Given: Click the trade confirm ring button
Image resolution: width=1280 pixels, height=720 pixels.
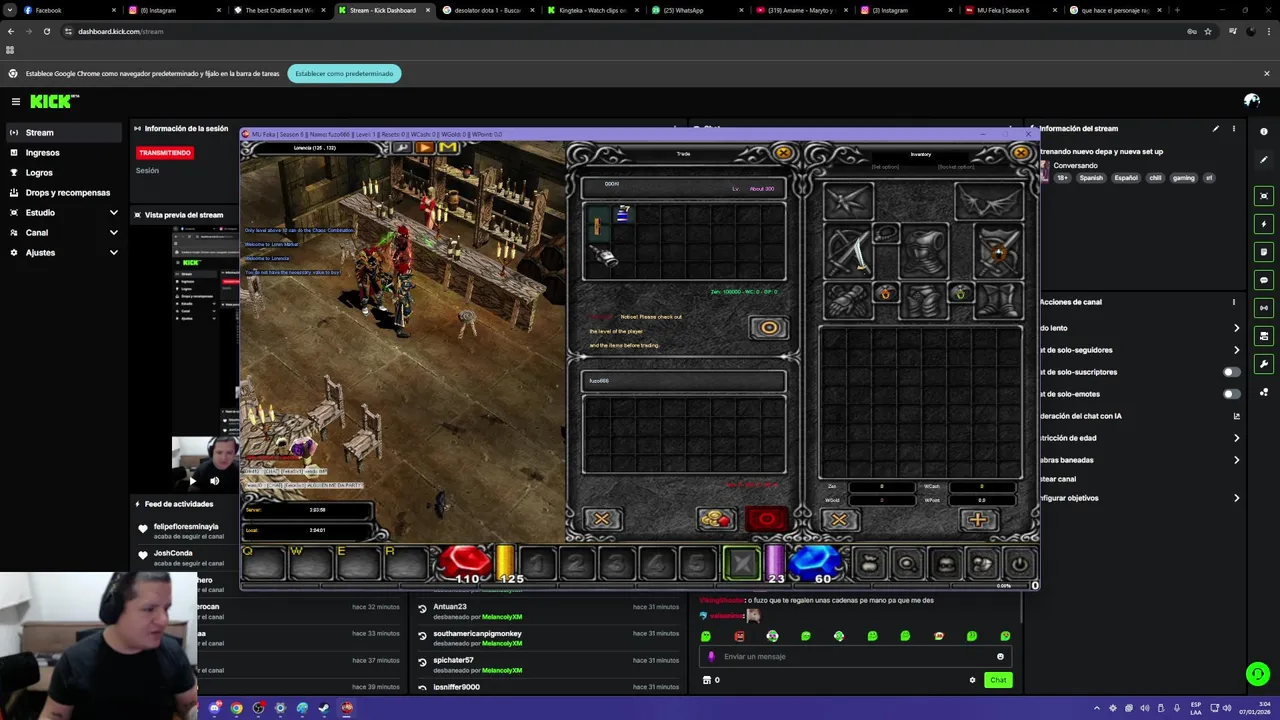Looking at the screenshot, I should coord(769,328).
